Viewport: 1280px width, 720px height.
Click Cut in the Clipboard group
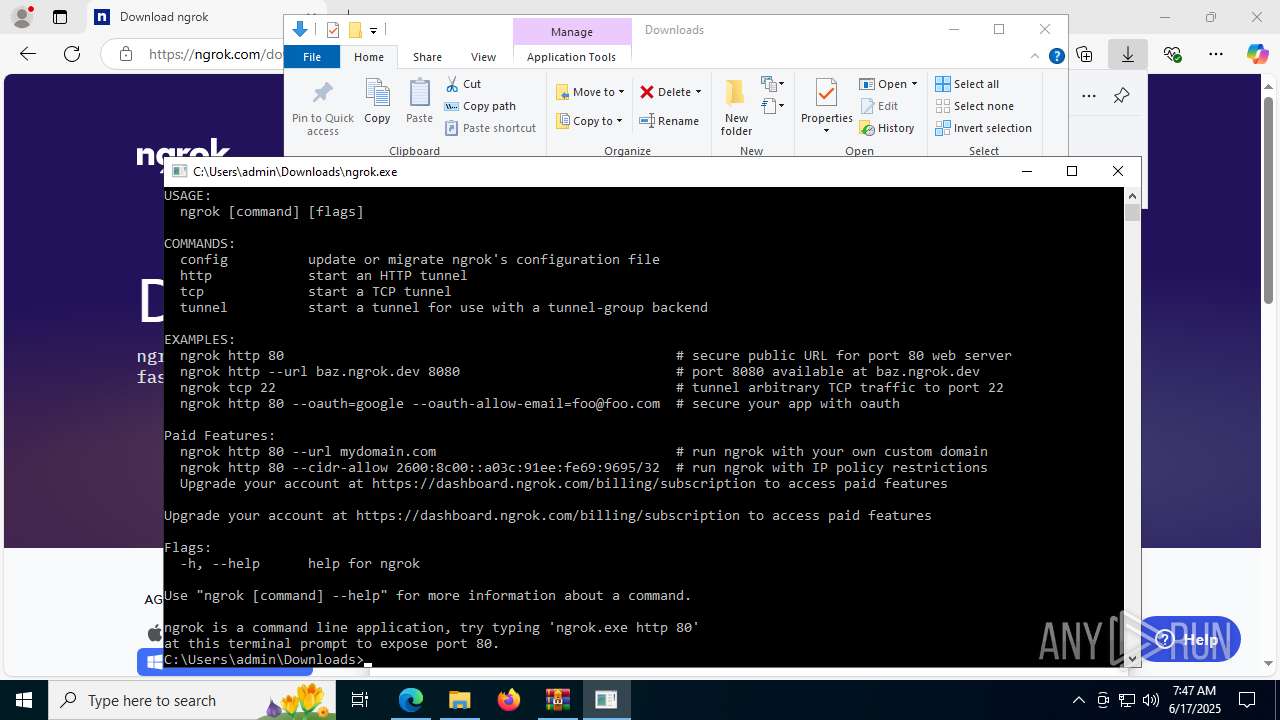pos(463,84)
